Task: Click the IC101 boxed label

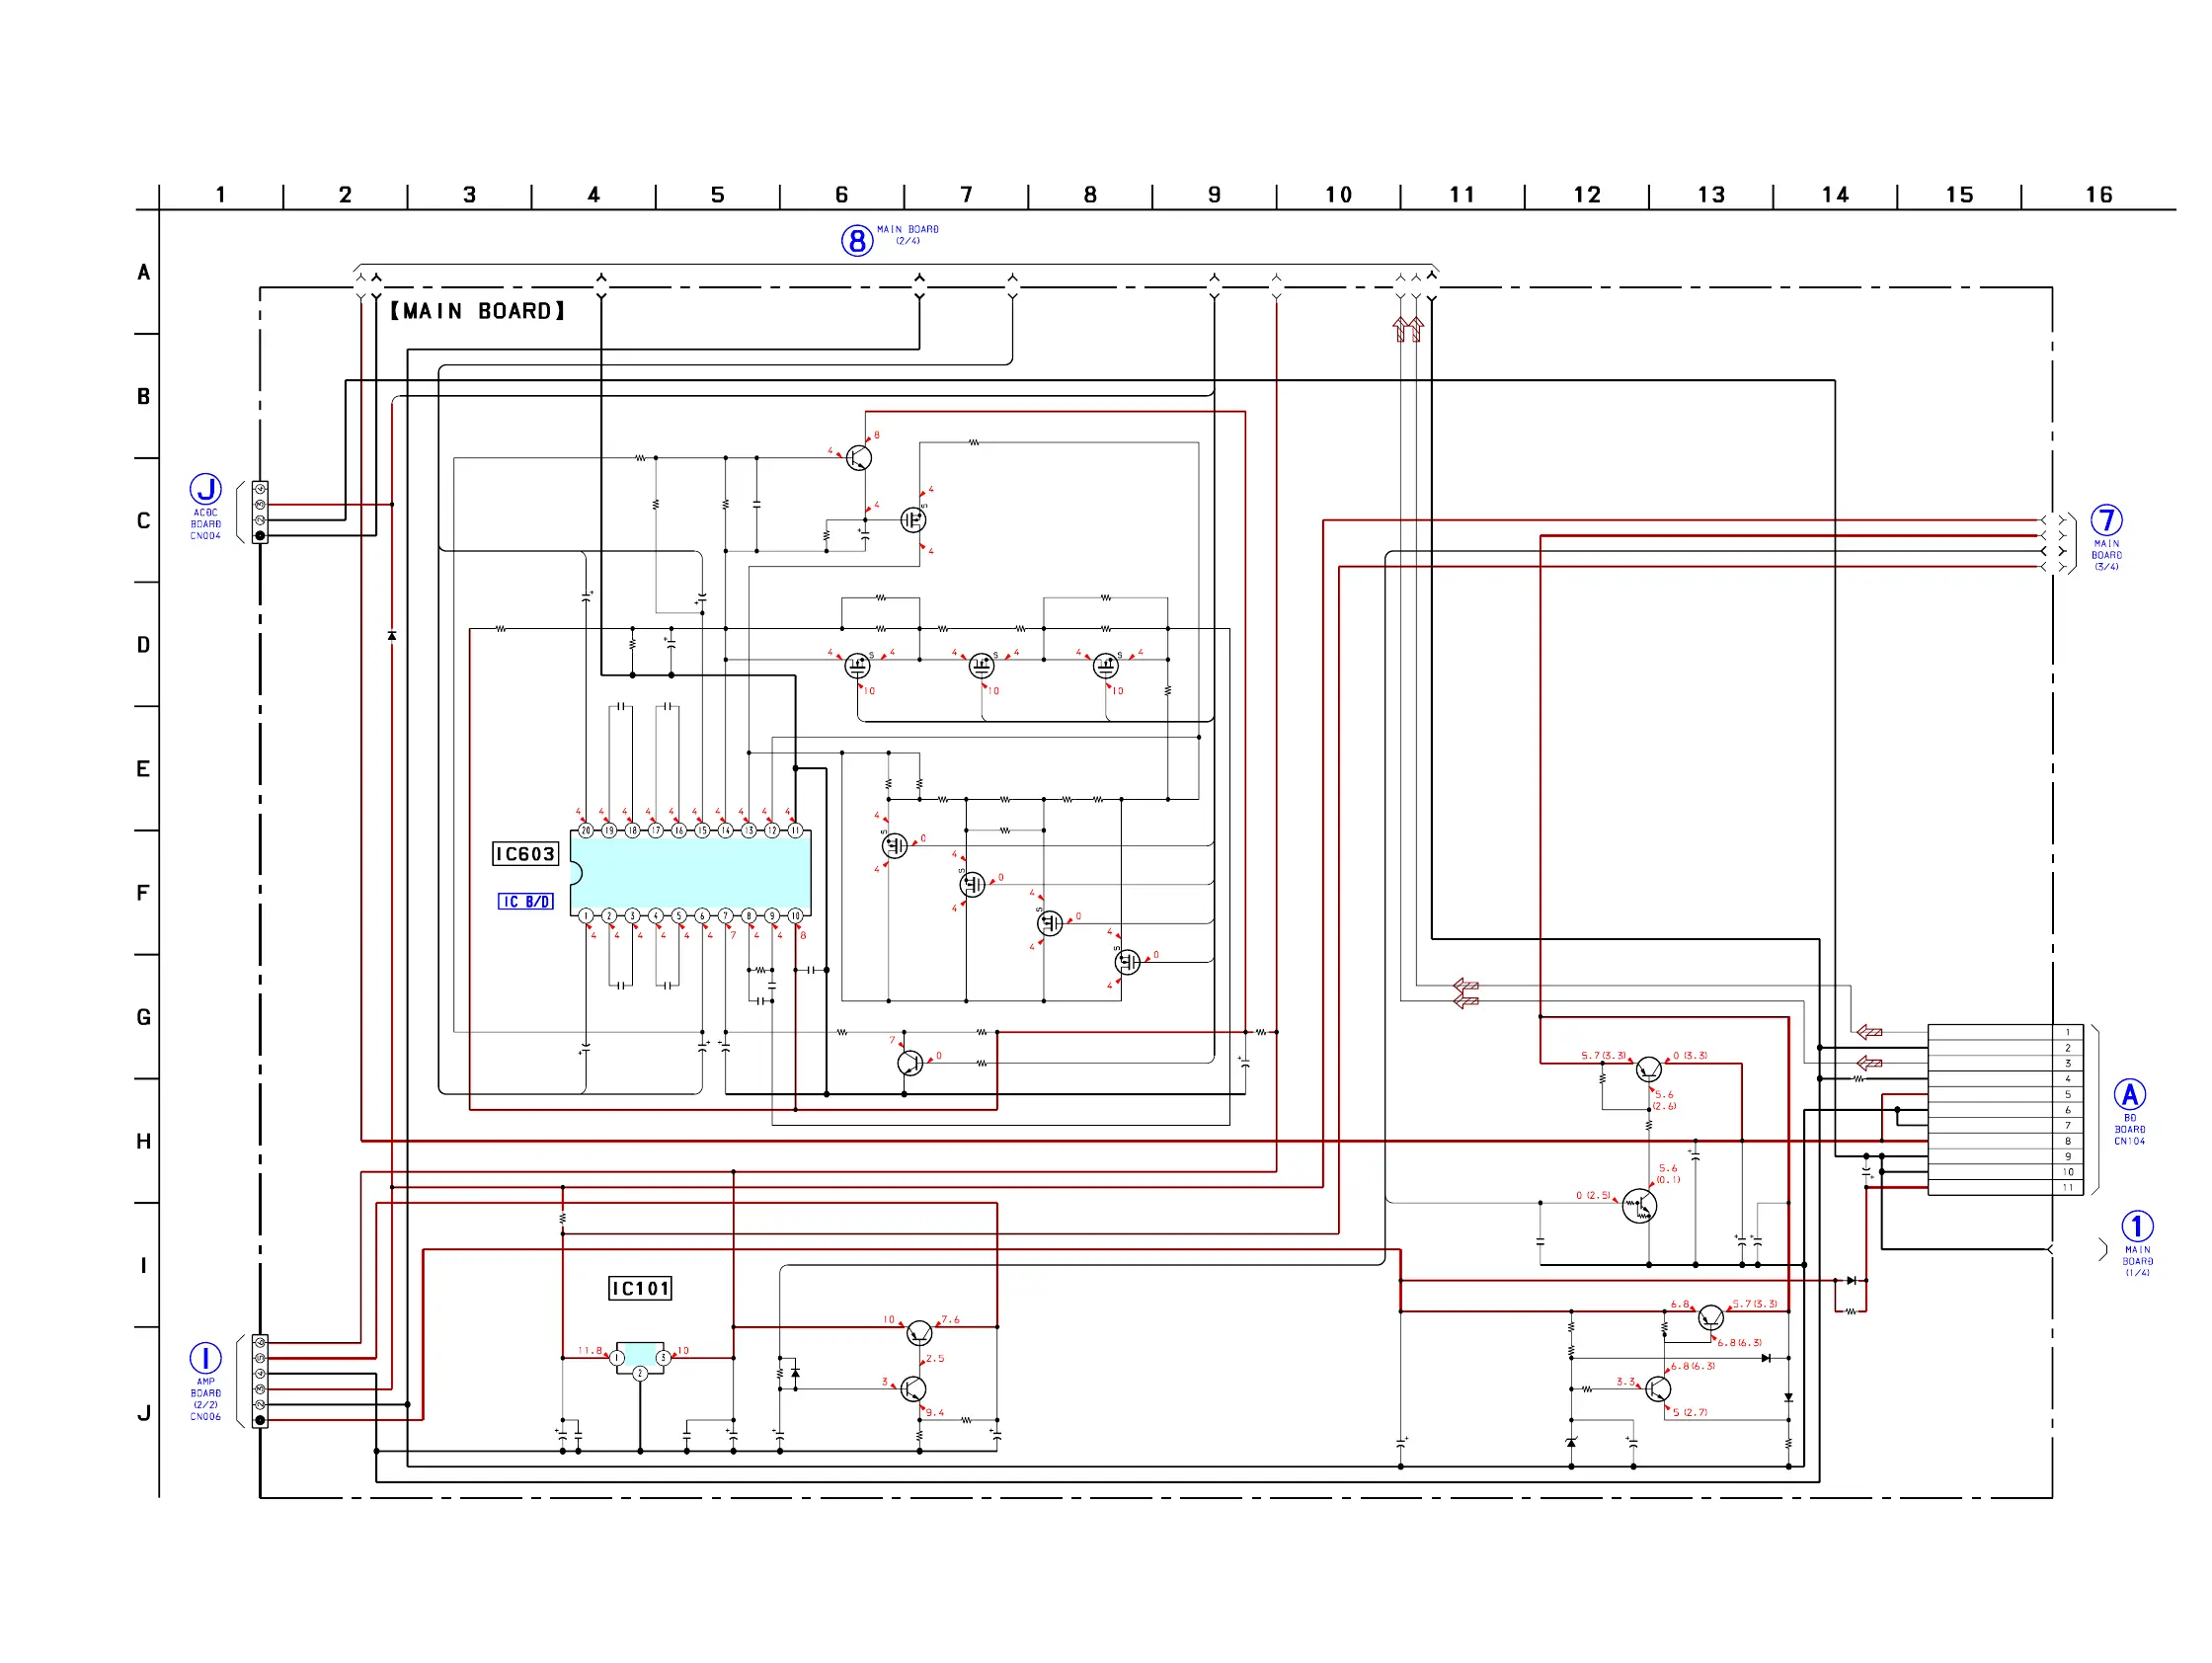Action: tap(640, 1288)
